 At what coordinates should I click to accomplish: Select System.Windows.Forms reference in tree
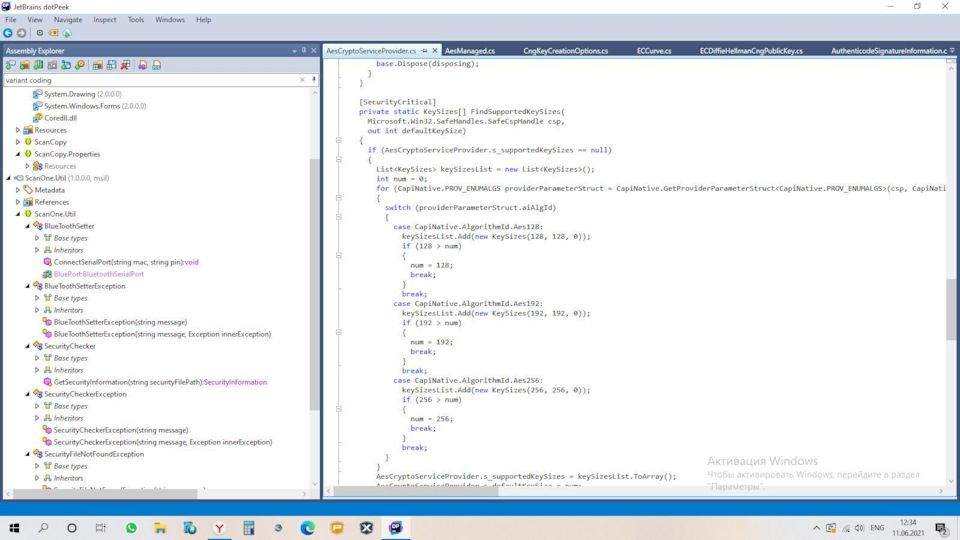tap(95, 106)
